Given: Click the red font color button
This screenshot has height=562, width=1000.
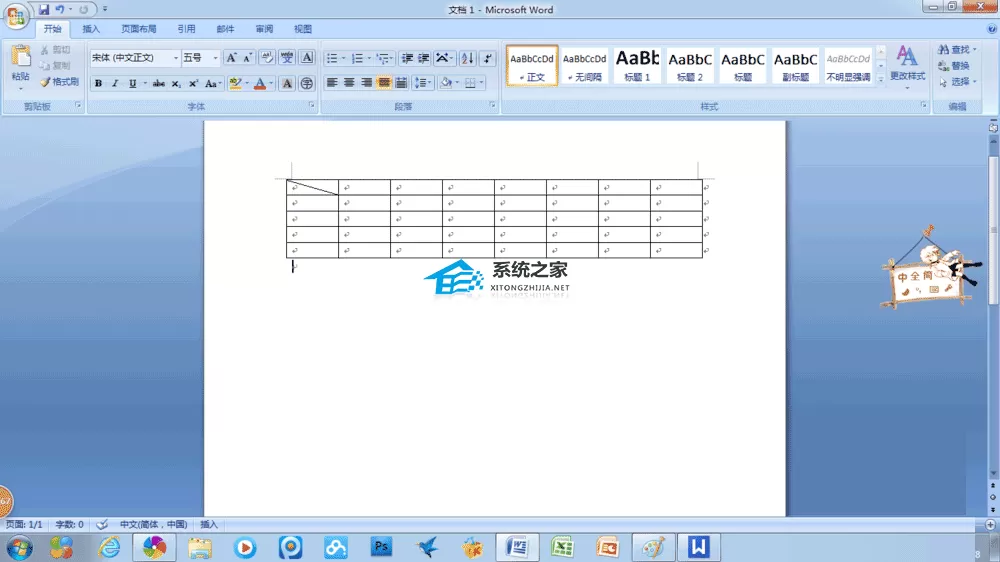Looking at the screenshot, I should (260, 84).
